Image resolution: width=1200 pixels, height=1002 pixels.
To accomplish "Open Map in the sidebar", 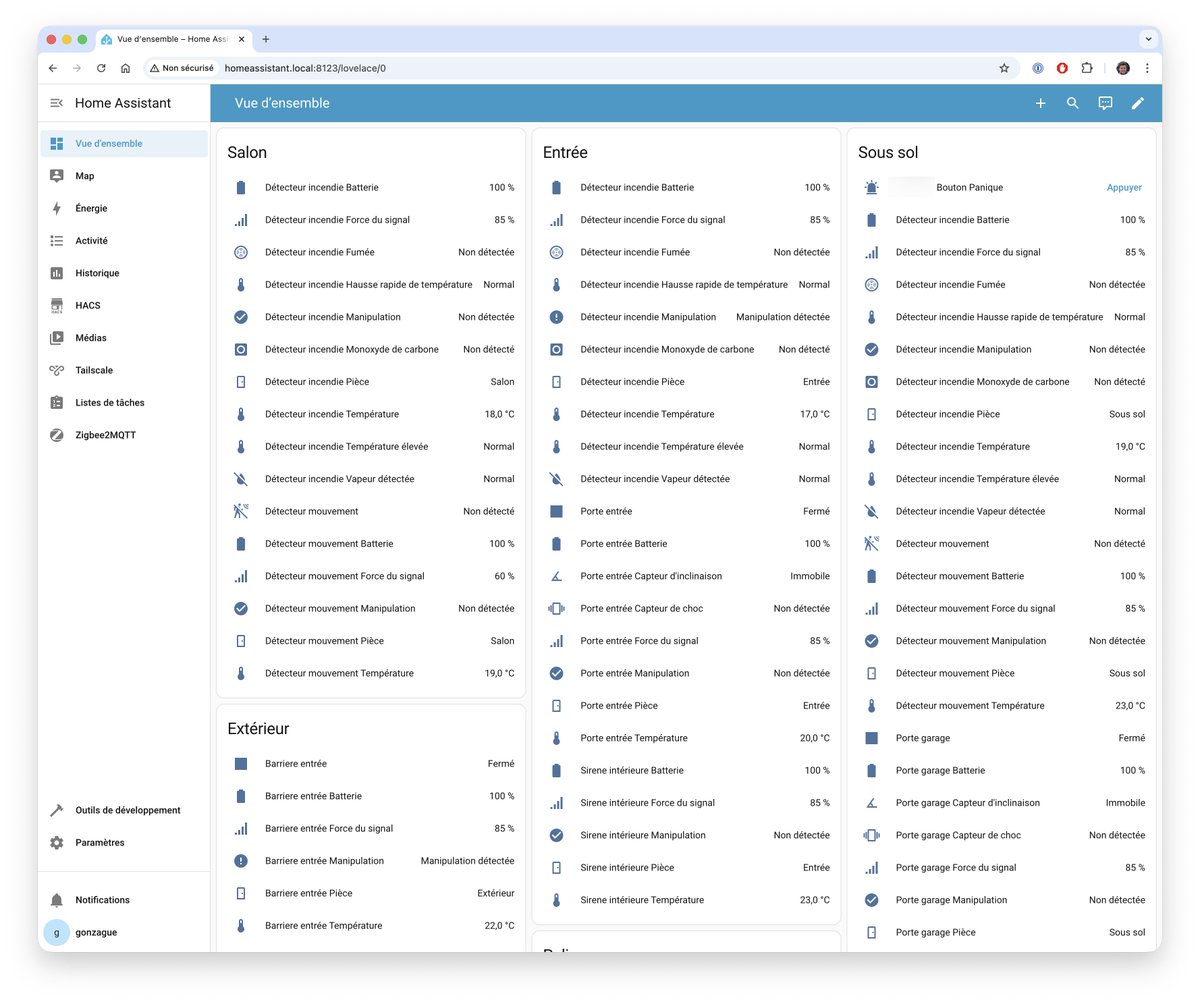I will pyautogui.click(x=124, y=176).
